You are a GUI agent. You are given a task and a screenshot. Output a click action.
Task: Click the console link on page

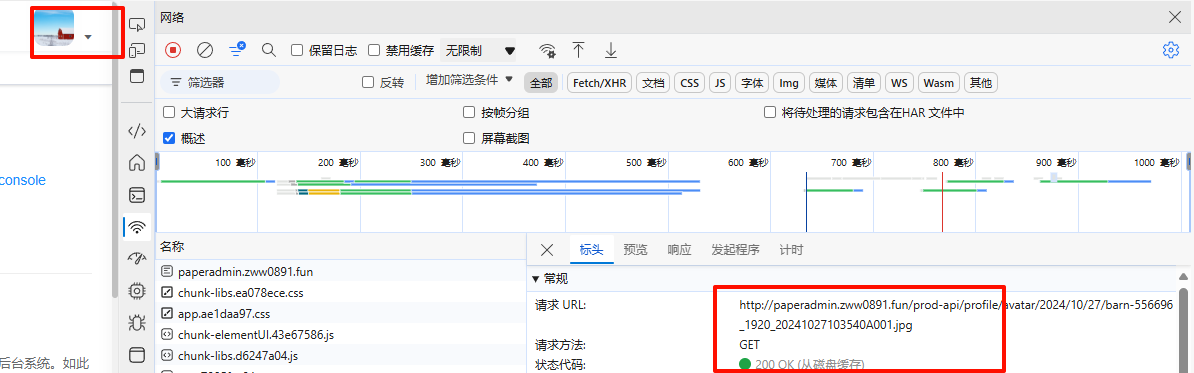coord(23,180)
